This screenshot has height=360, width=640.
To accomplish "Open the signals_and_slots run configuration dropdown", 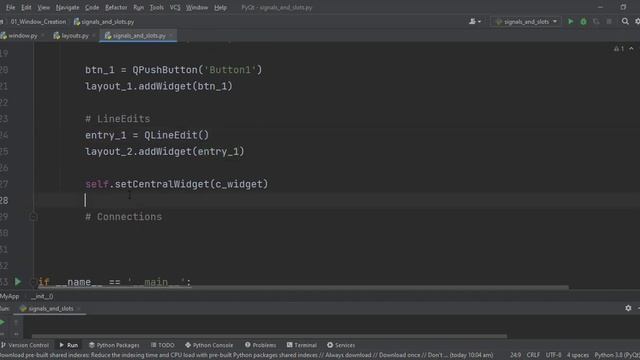I will (x=526, y=22).
